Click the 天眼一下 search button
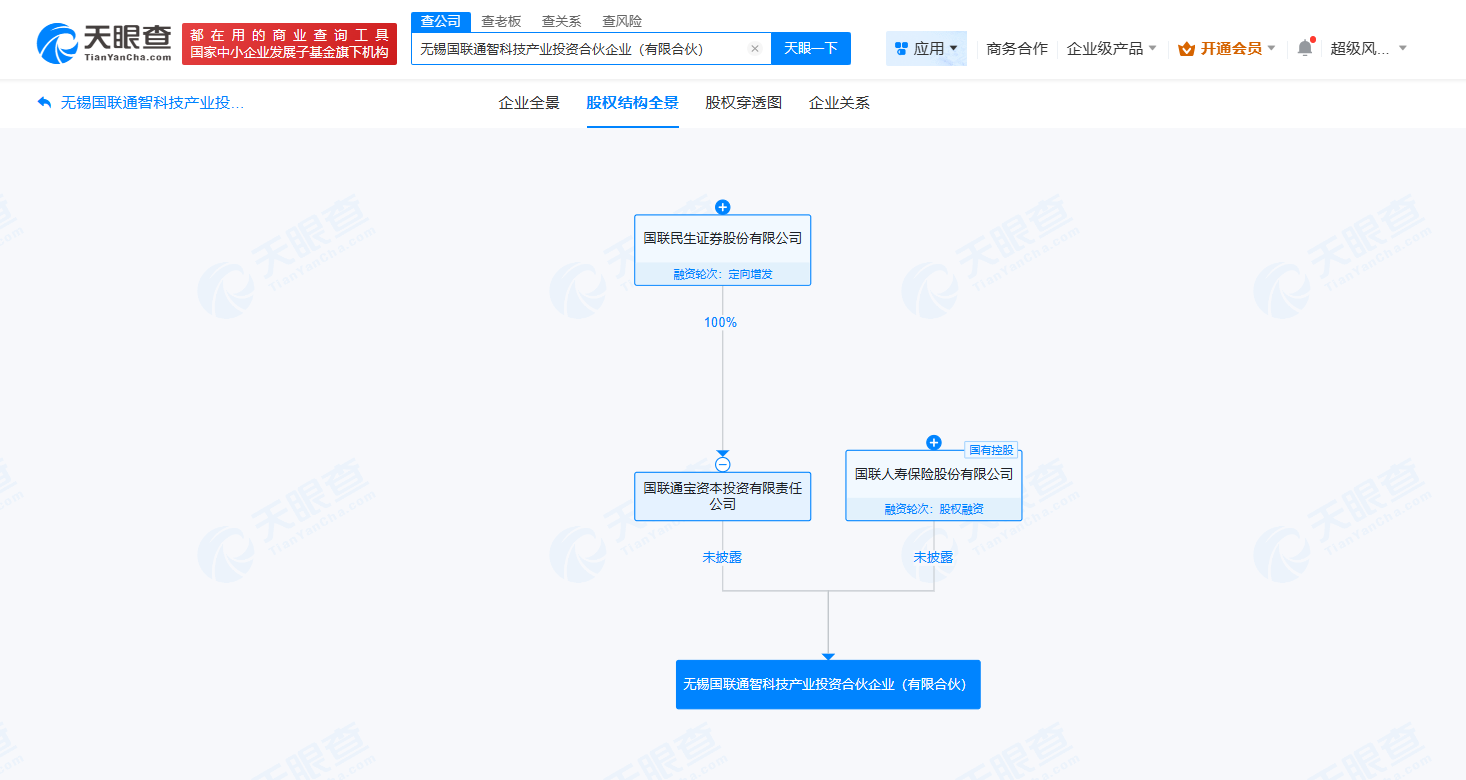This screenshot has width=1466, height=780. [811, 48]
